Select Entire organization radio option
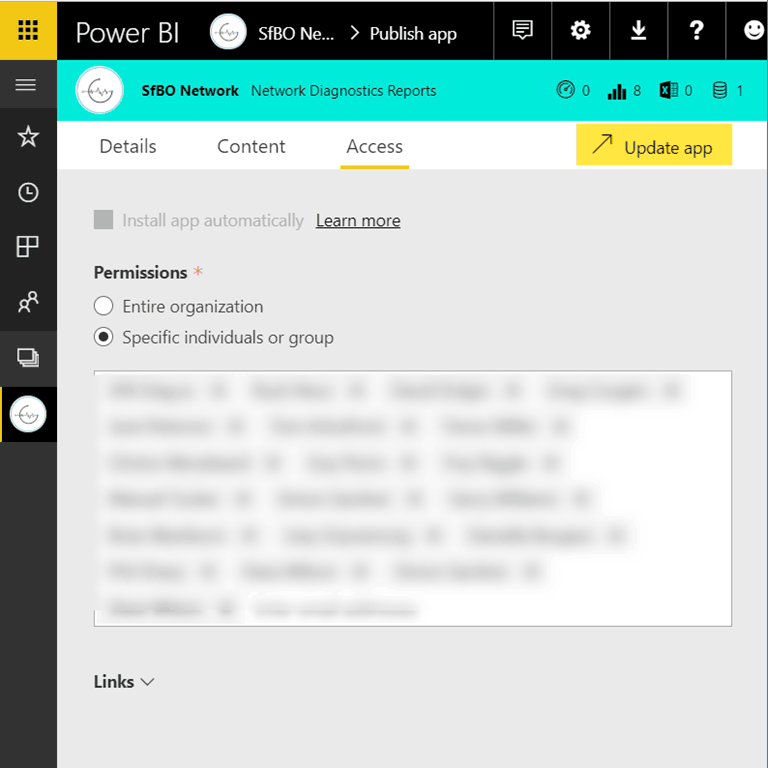Image resolution: width=768 pixels, height=768 pixels. click(103, 307)
